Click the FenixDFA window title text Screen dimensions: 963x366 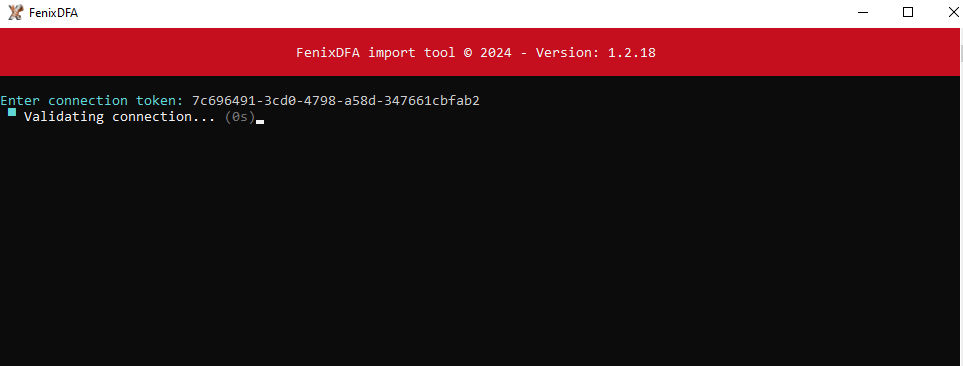(53, 12)
